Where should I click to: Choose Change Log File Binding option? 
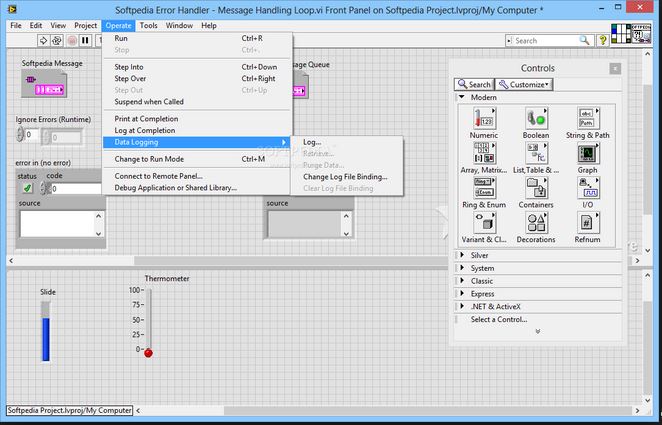(345, 177)
